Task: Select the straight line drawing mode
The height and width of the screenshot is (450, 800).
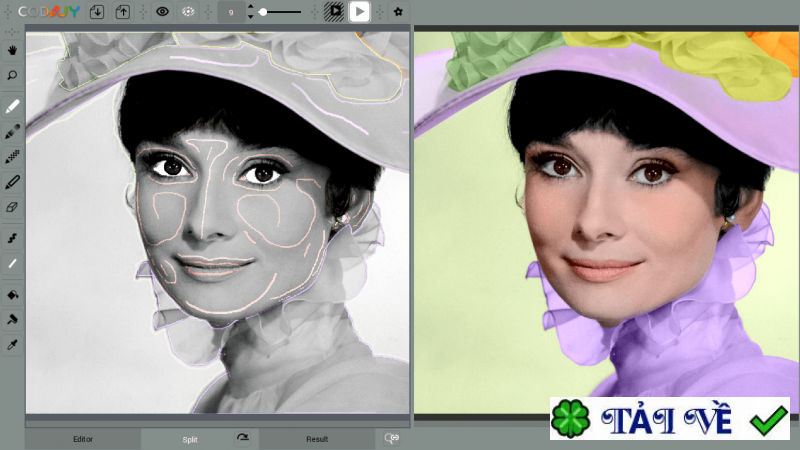Action: point(12,263)
